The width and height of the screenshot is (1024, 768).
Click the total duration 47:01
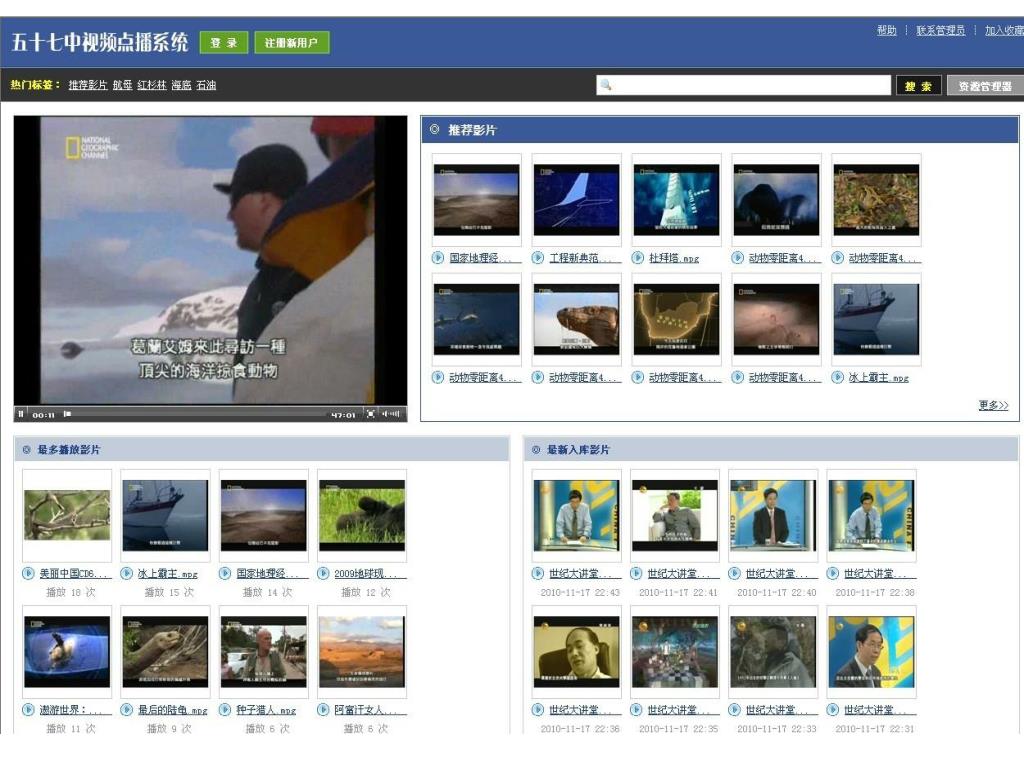(x=344, y=415)
